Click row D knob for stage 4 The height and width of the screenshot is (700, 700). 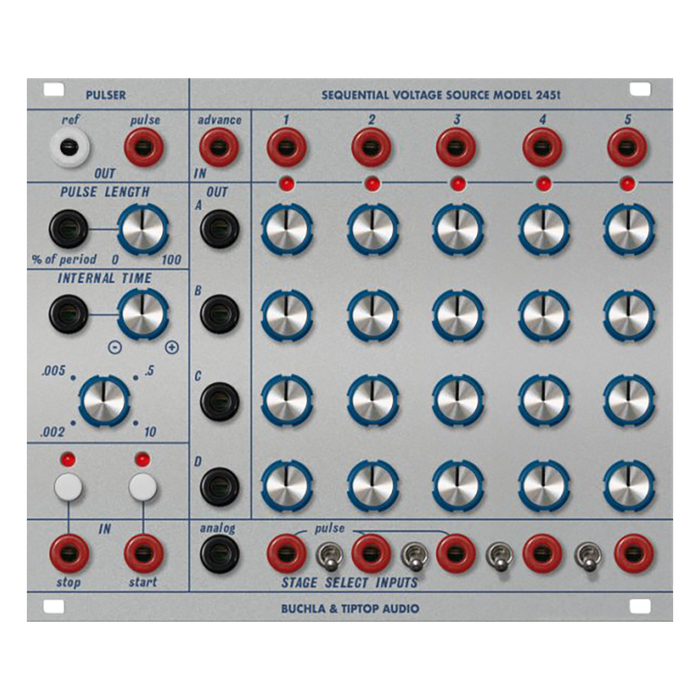(x=544, y=486)
